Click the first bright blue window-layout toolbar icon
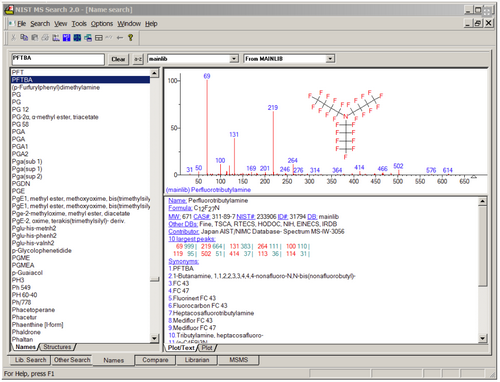The height and width of the screenshot is (382, 500). [x=66, y=38]
